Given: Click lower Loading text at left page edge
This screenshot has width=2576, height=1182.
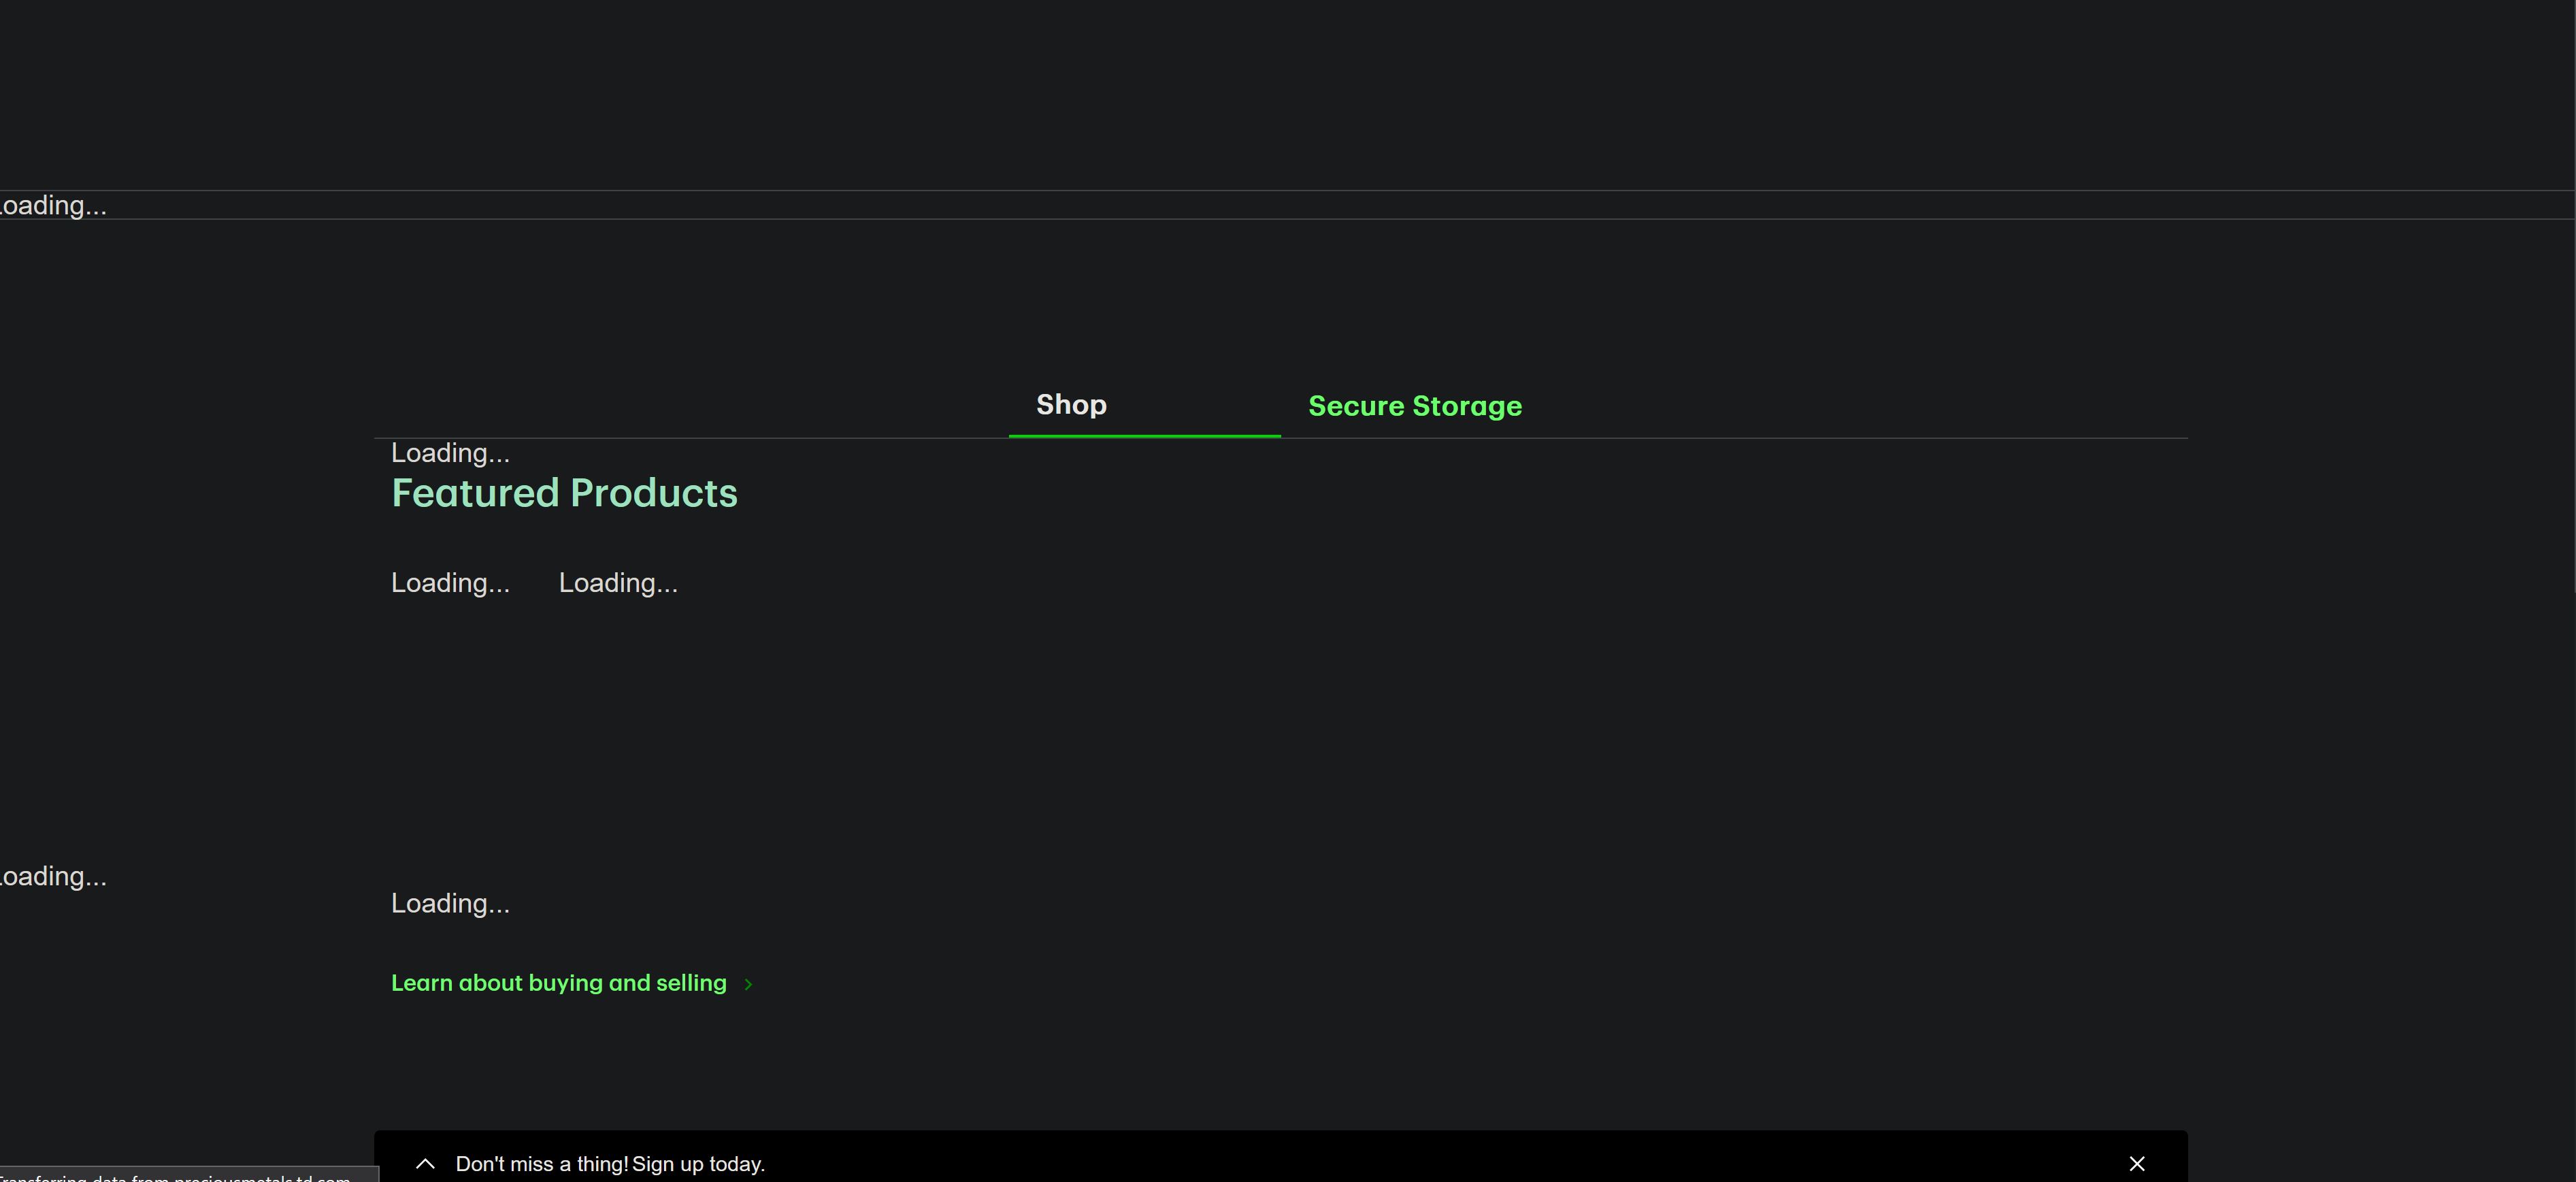Looking at the screenshot, I should 53,876.
